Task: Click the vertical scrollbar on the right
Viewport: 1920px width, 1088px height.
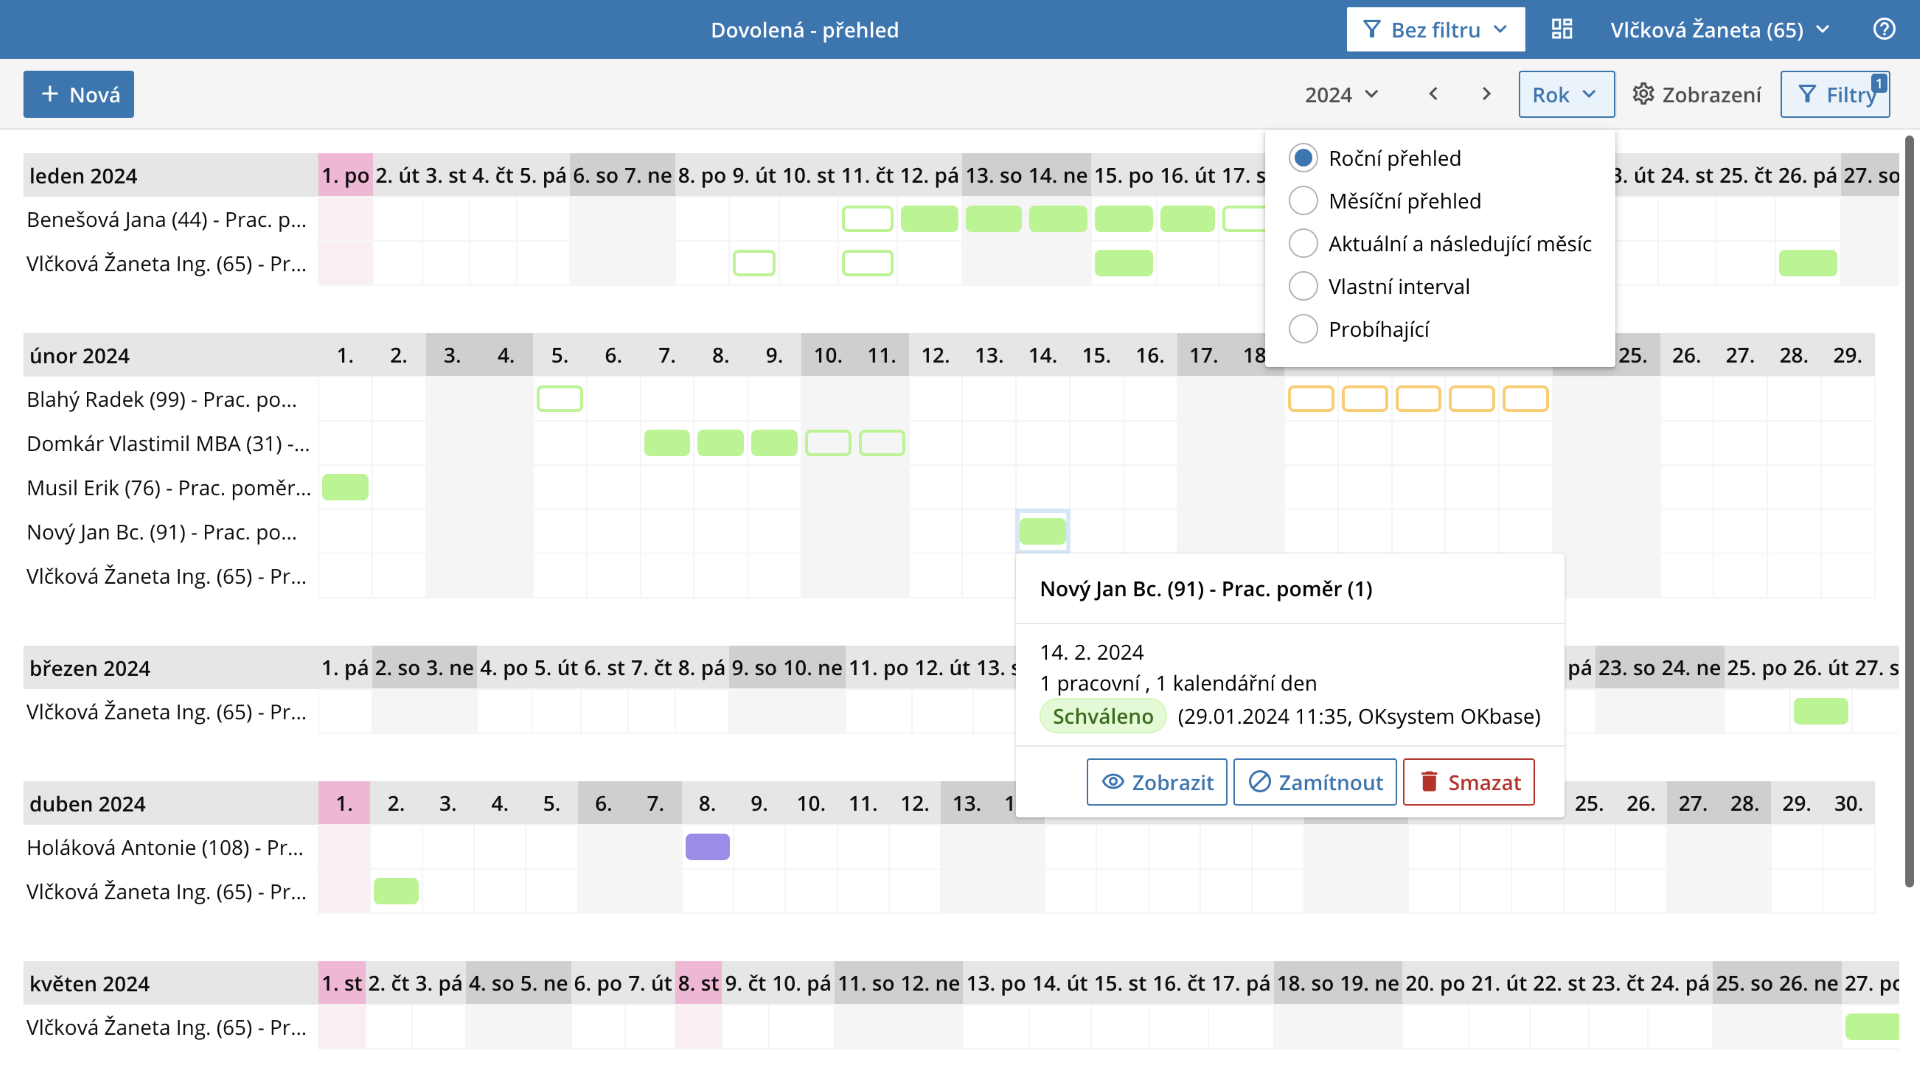Action: 1909,510
